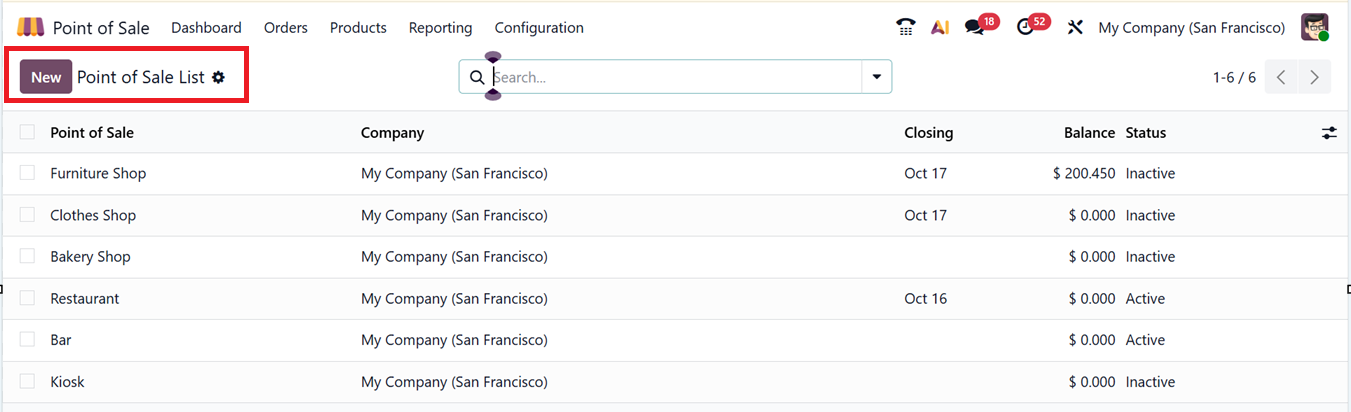Open the My Company (San Francisco) switcher
Image resolution: width=1351 pixels, height=412 pixels.
(1191, 28)
